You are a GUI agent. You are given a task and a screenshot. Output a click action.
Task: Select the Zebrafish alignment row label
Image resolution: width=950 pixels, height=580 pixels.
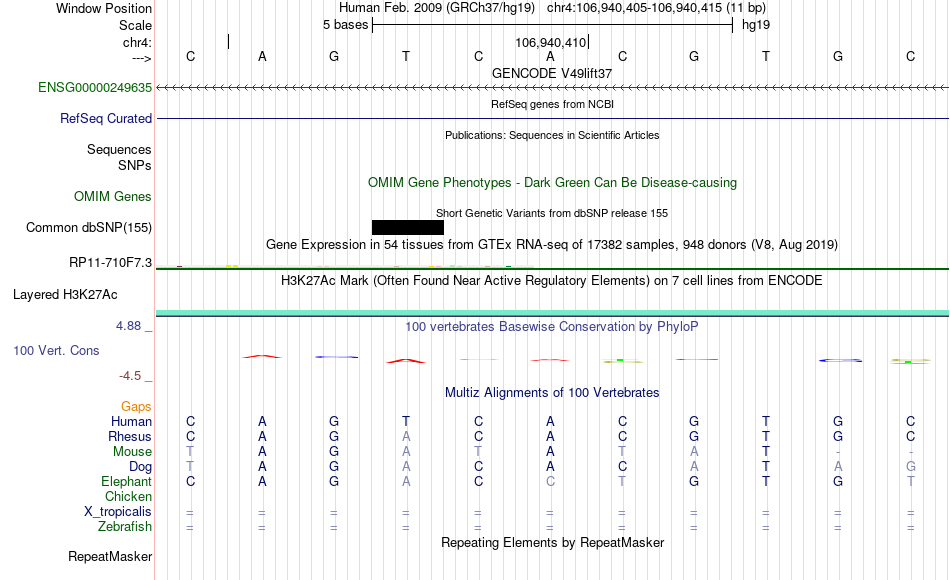pyautogui.click(x=125, y=527)
